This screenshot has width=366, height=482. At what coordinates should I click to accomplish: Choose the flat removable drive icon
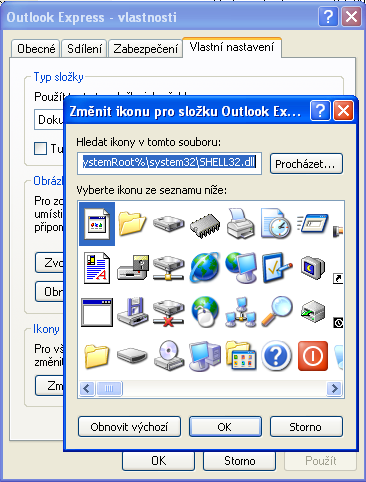point(133,356)
